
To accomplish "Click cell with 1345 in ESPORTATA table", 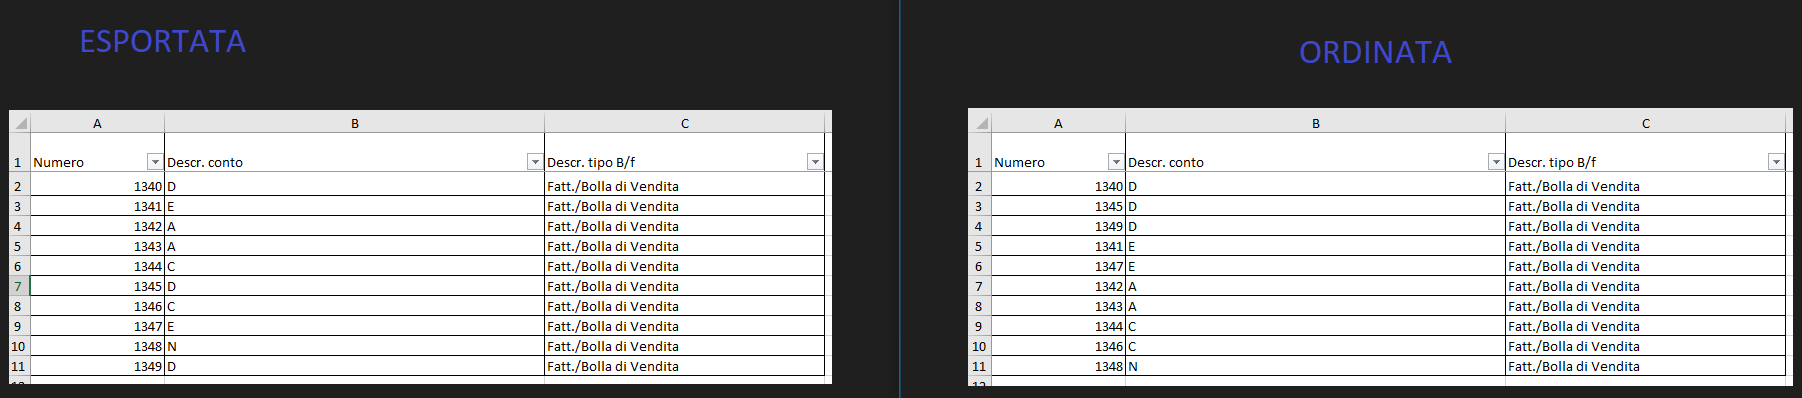I will (97, 286).
